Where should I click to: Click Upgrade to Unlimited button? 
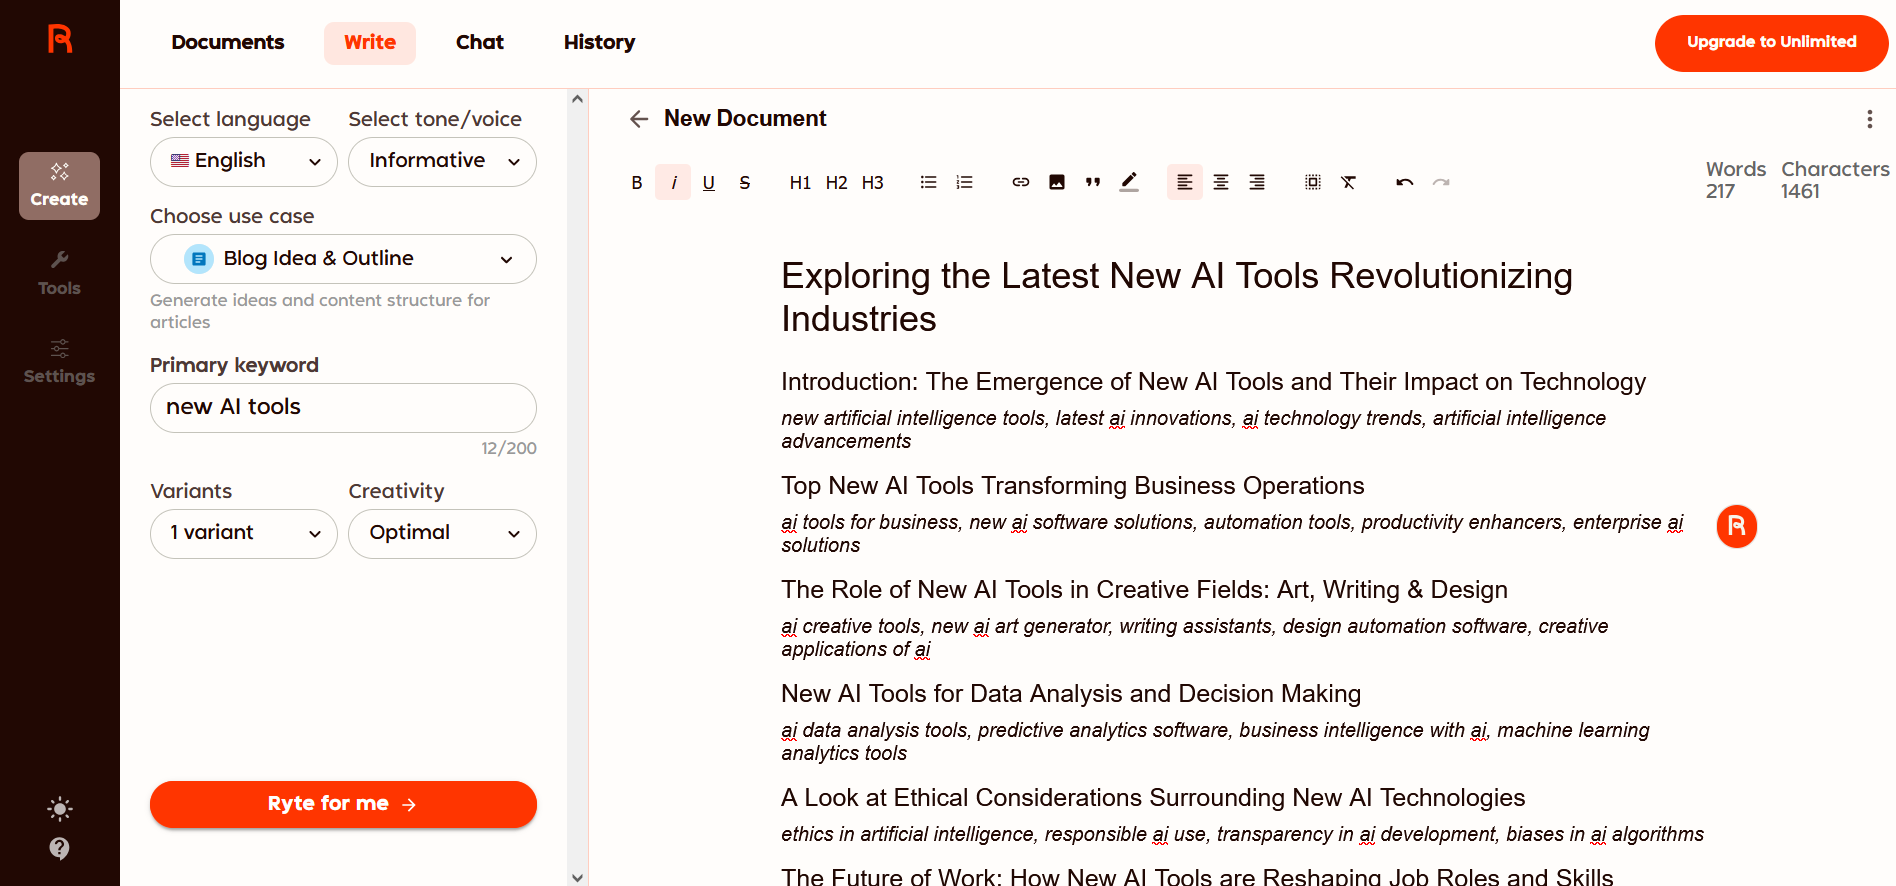coord(1771,43)
